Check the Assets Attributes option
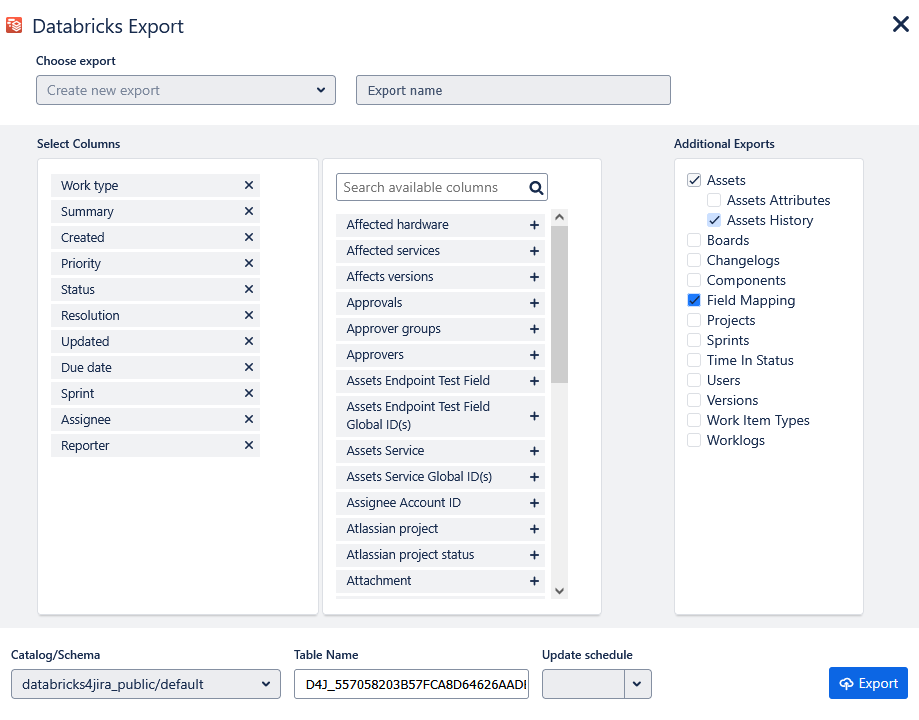This screenshot has width=919, height=720. click(x=714, y=200)
